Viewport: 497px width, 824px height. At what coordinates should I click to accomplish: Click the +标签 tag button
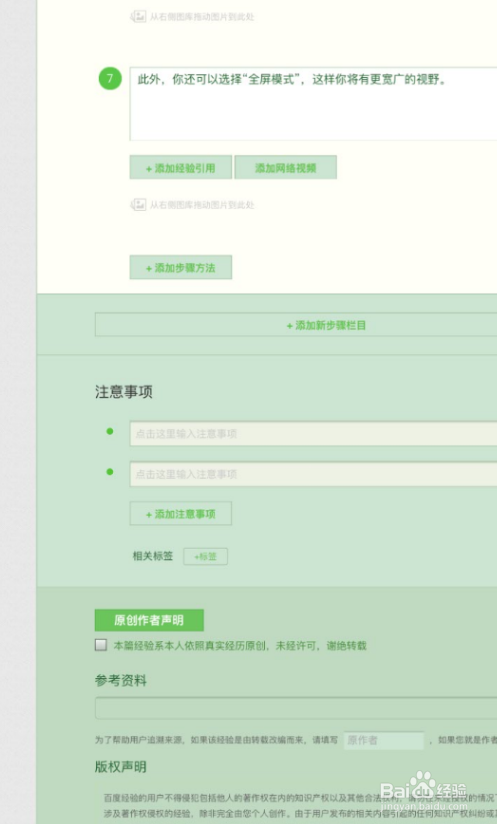205,557
